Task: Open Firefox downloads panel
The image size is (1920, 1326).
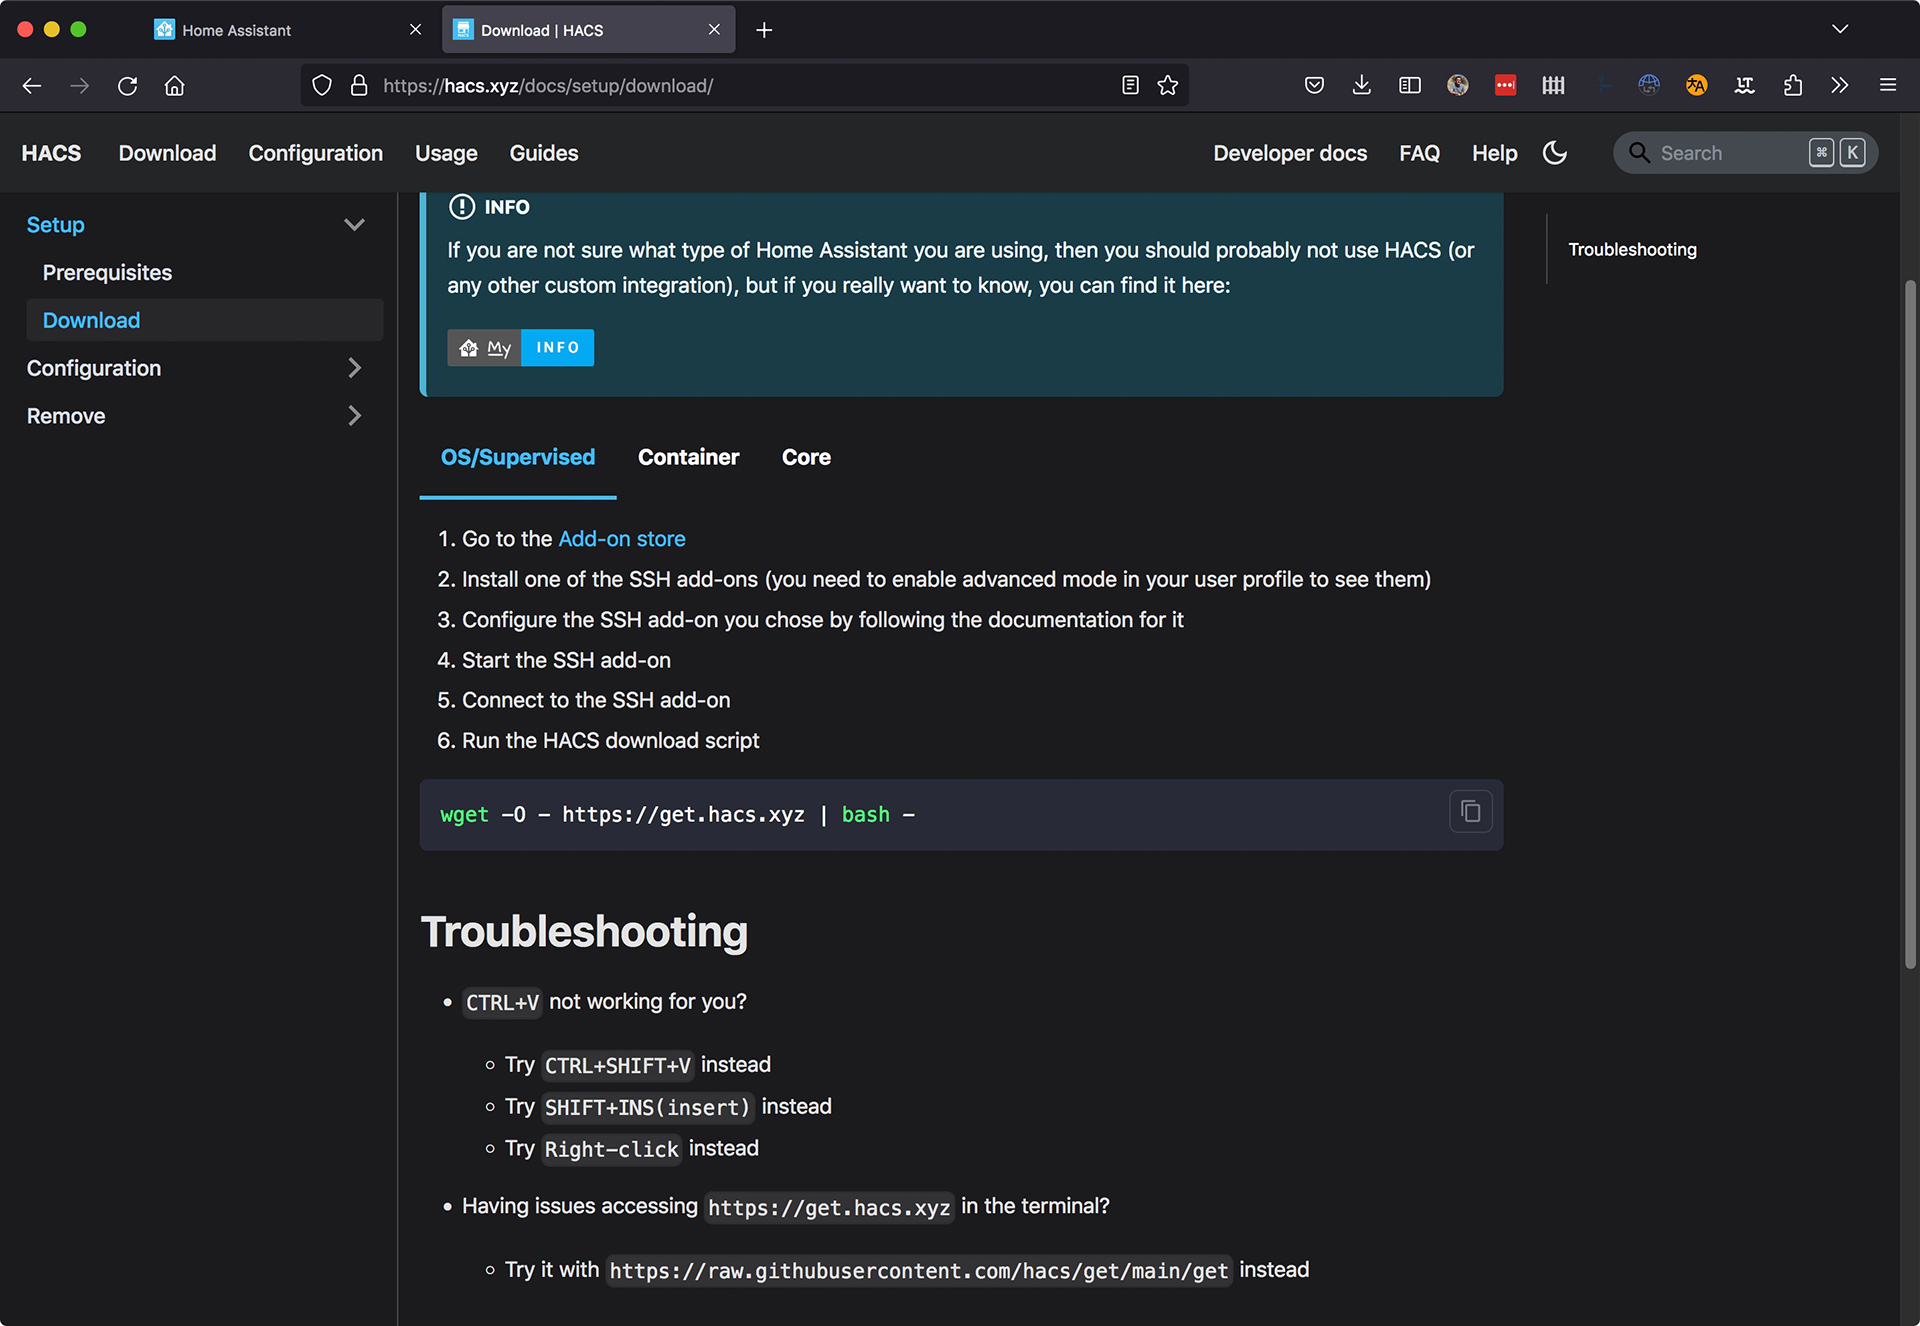Action: pos(1361,86)
